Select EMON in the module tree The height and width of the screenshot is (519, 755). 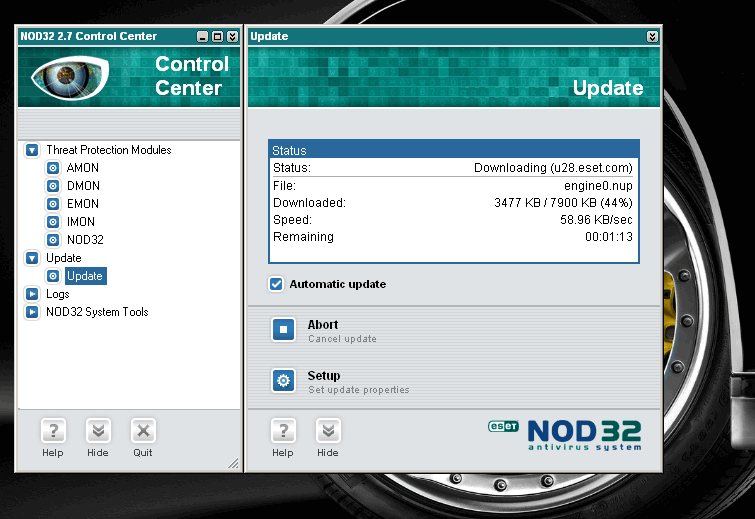(x=83, y=204)
